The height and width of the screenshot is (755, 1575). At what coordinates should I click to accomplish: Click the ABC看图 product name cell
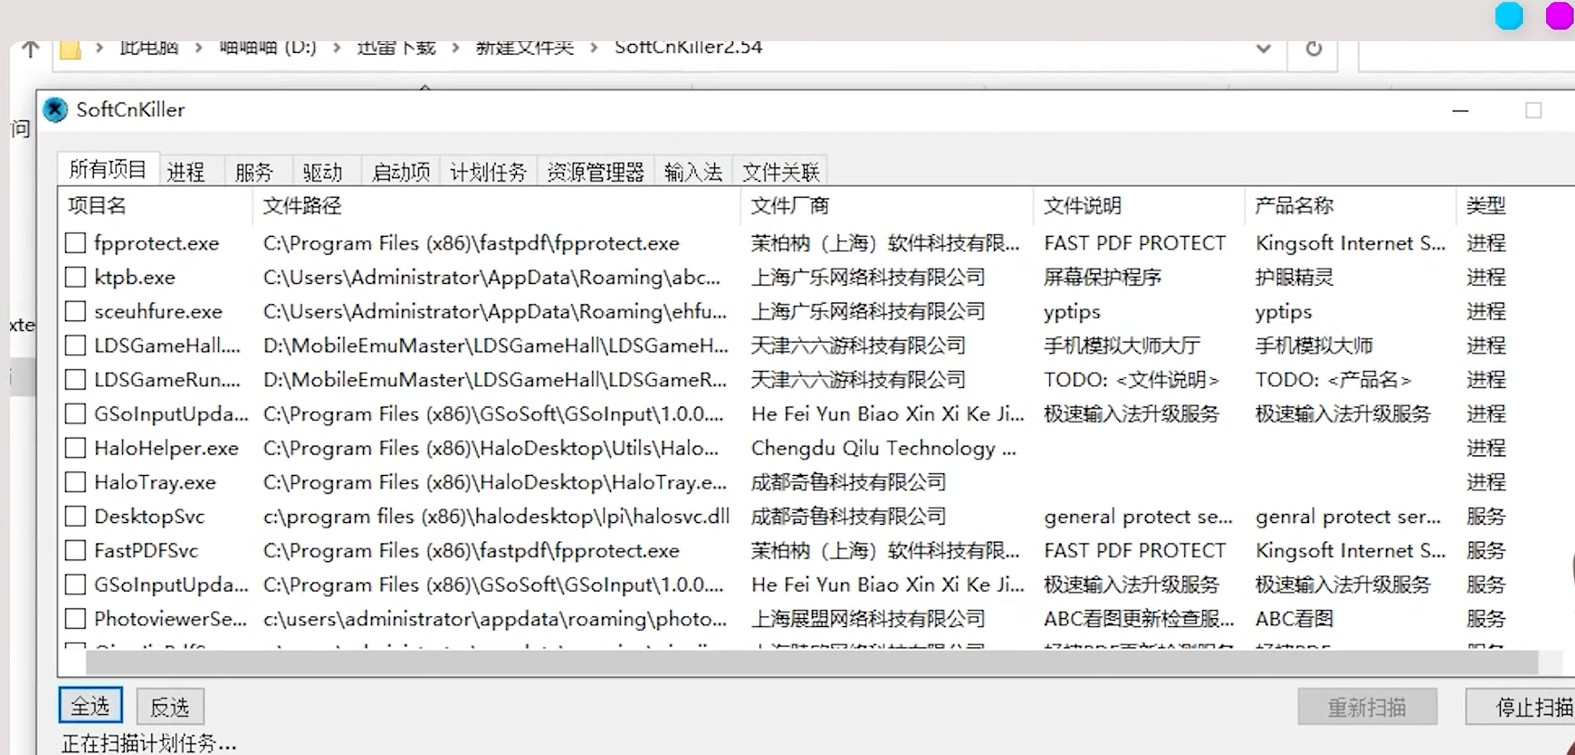1294,619
